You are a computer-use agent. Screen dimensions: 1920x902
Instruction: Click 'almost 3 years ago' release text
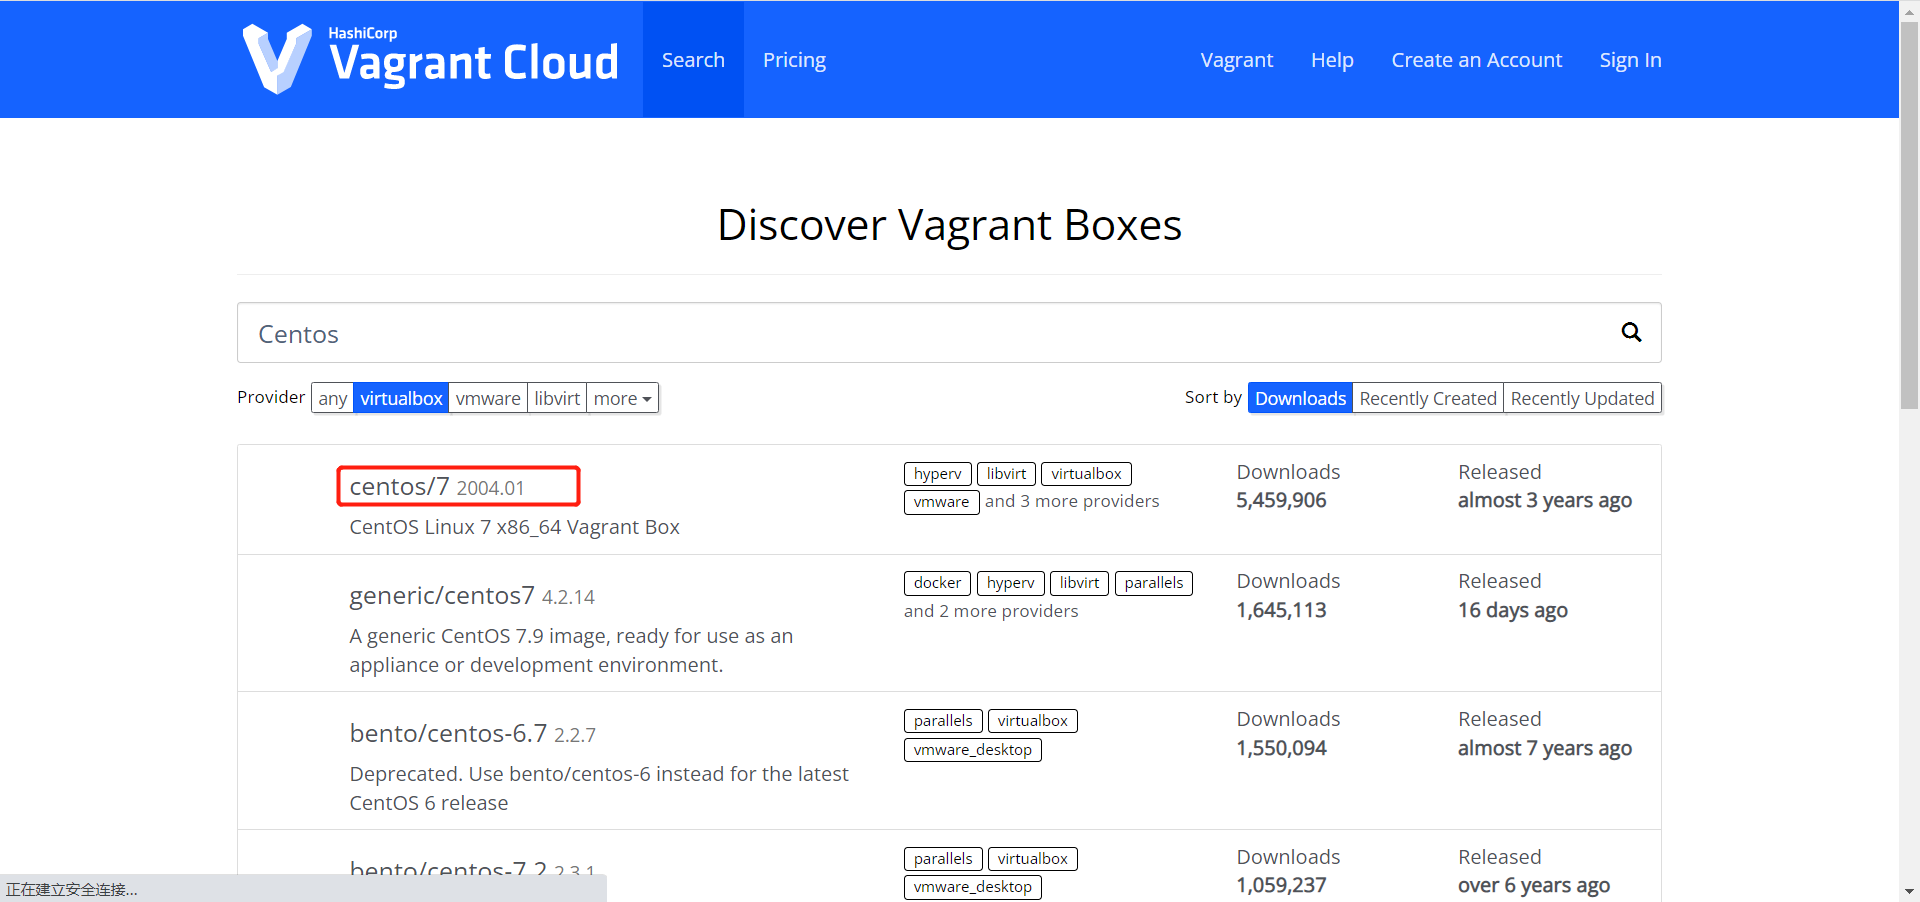pyautogui.click(x=1545, y=500)
